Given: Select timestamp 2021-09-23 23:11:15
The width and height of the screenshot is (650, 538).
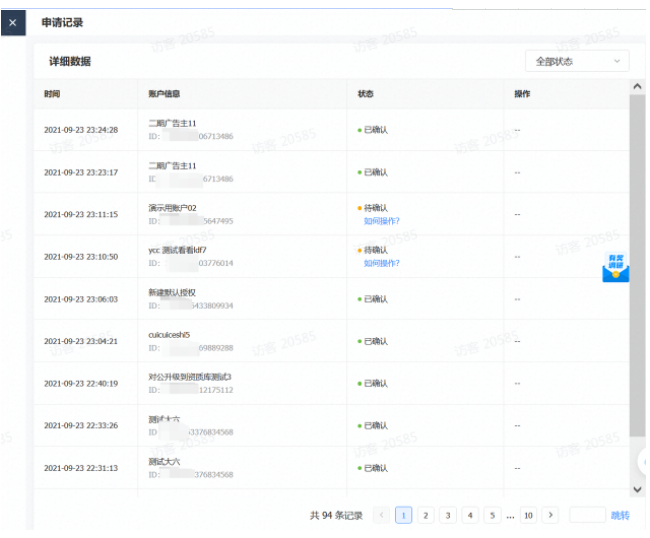Looking at the screenshot, I should (x=81, y=215).
